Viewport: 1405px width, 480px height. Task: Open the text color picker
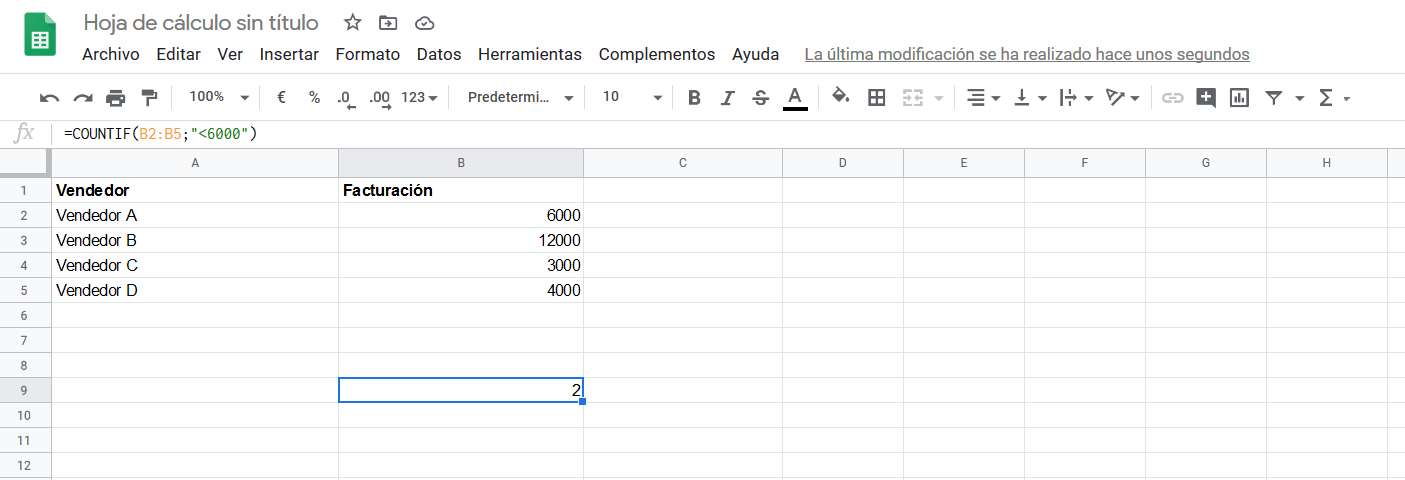coord(795,98)
